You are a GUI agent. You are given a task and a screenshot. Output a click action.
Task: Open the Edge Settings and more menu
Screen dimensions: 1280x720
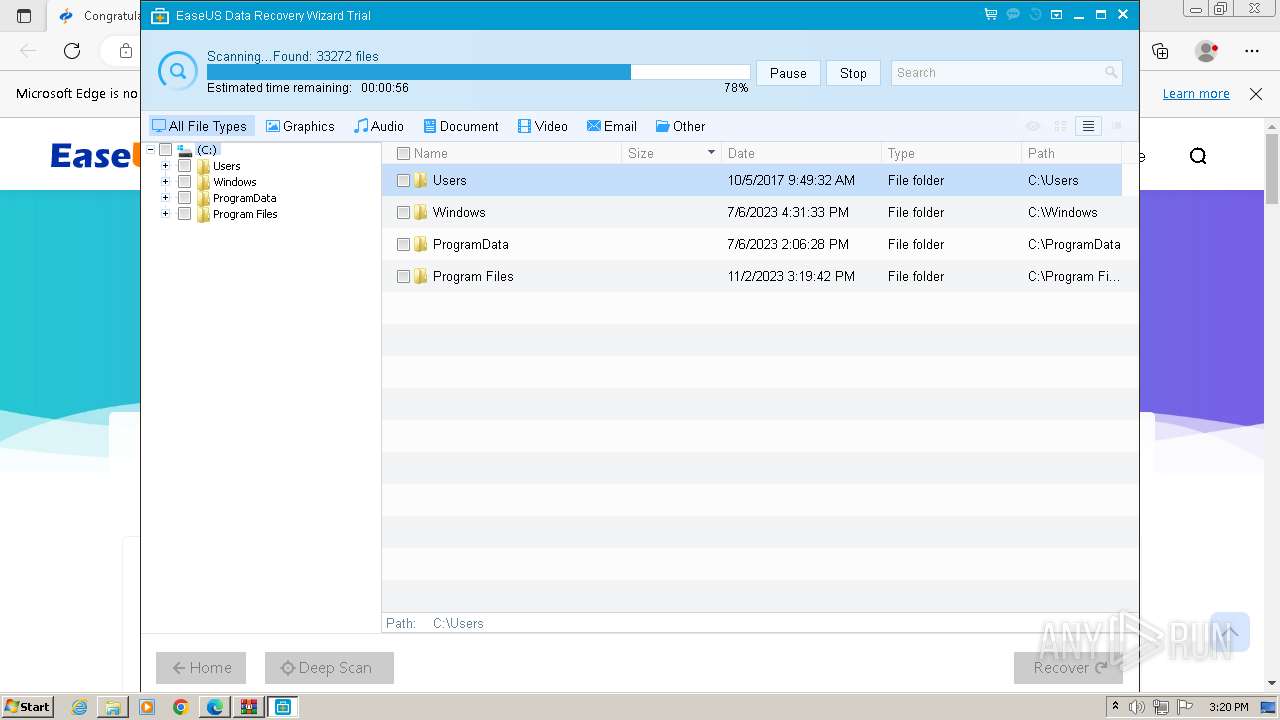point(1252,51)
